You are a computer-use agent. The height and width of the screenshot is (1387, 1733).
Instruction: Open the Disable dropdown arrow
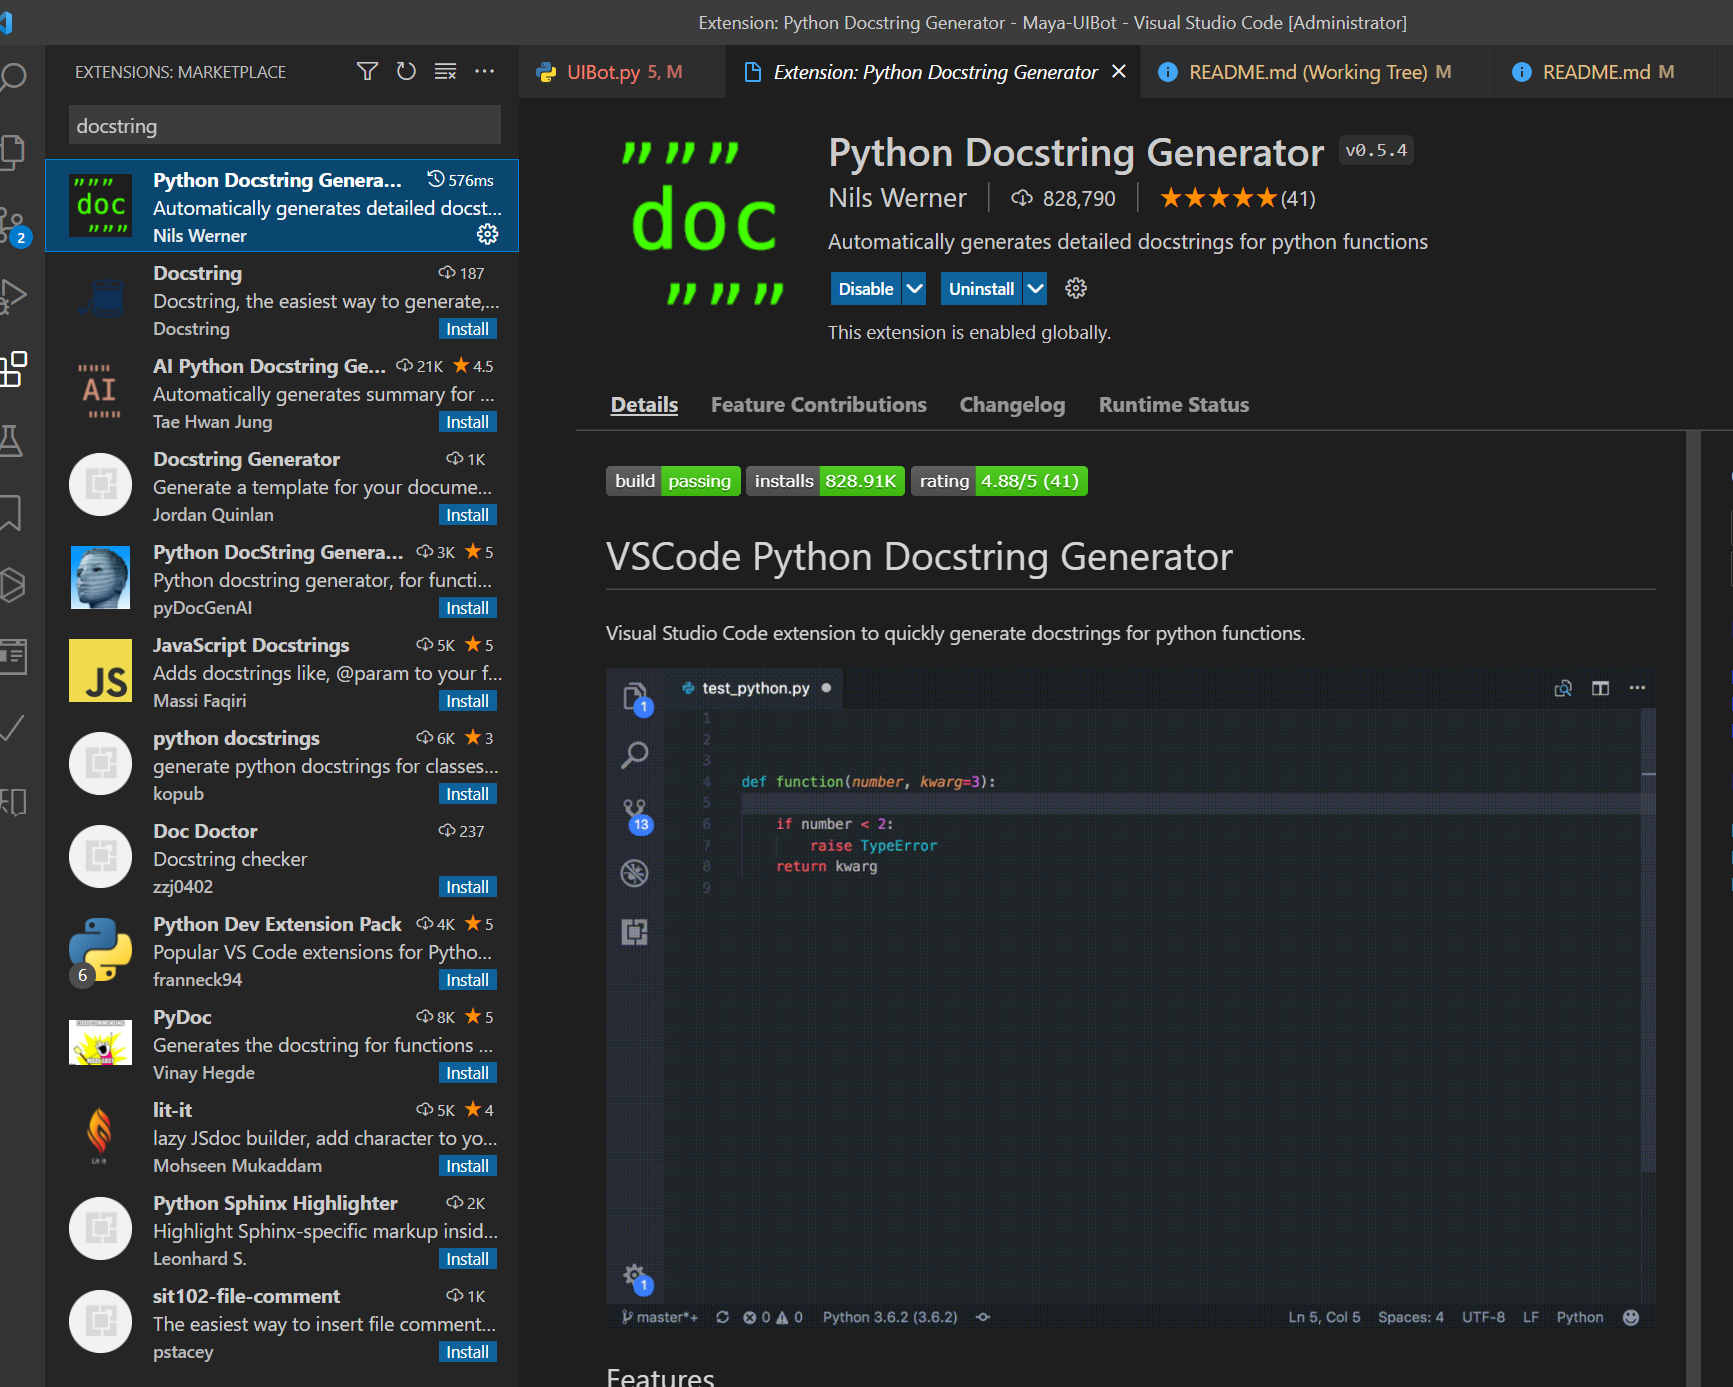click(x=914, y=289)
